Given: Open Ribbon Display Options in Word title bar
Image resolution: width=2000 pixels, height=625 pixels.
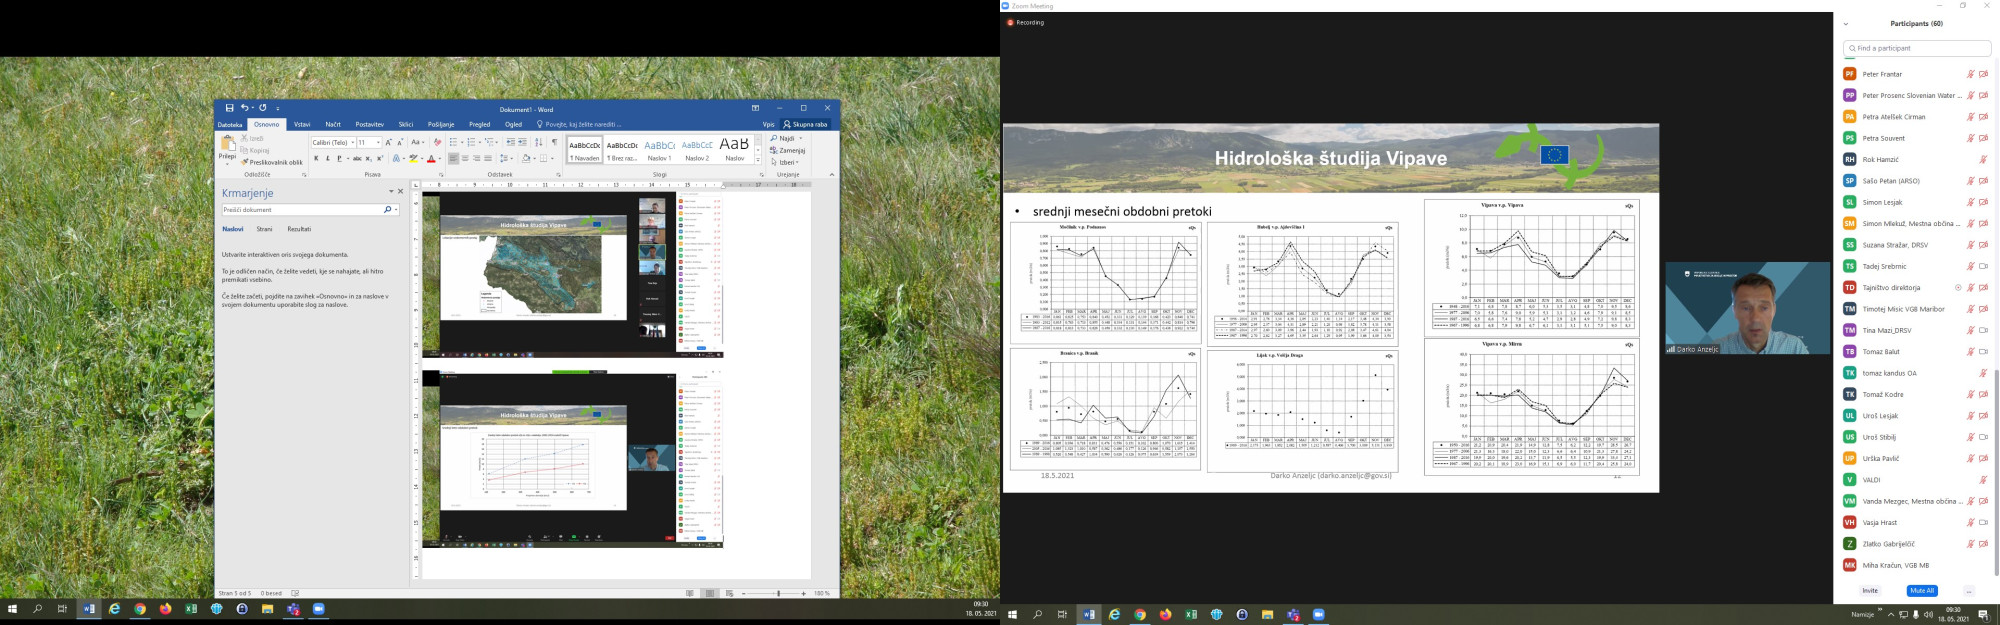Looking at the screenshot, I should click(x=755, y=108).
